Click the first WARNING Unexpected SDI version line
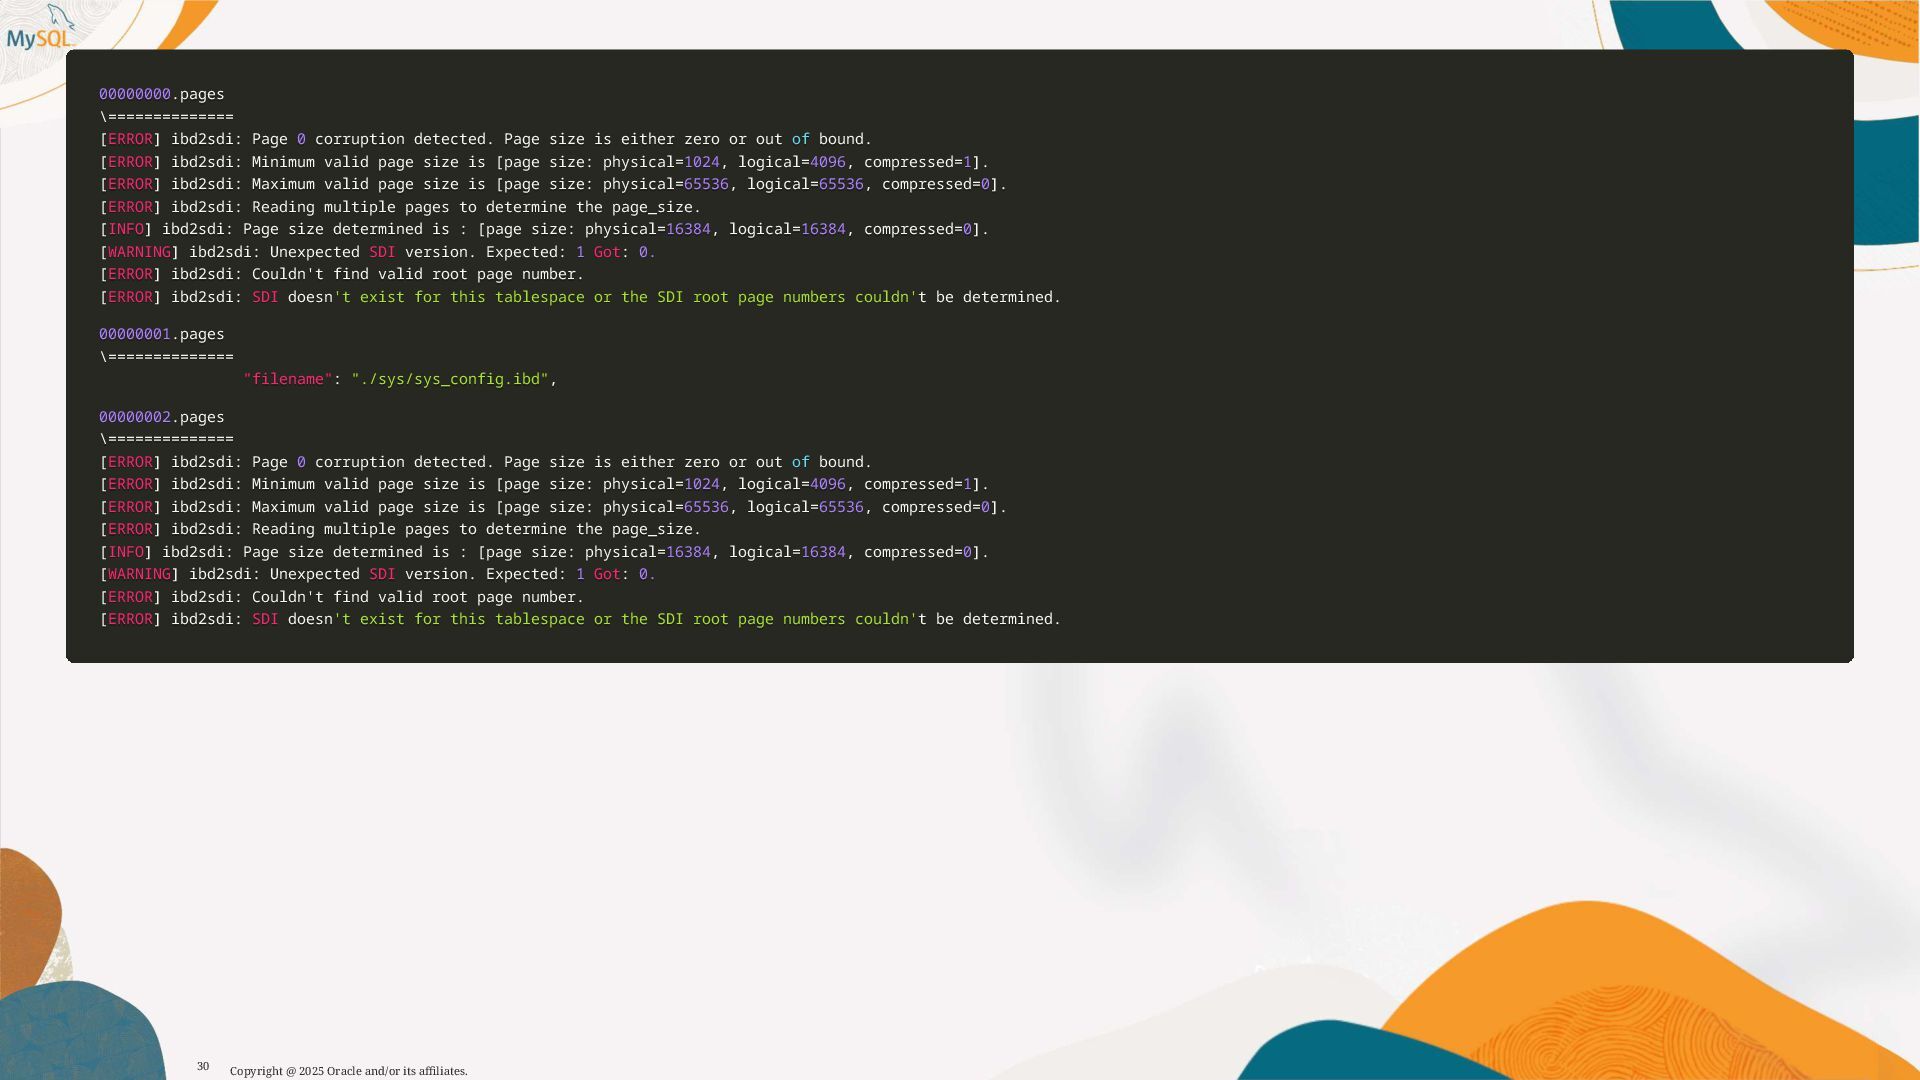 tap(377, 252)
